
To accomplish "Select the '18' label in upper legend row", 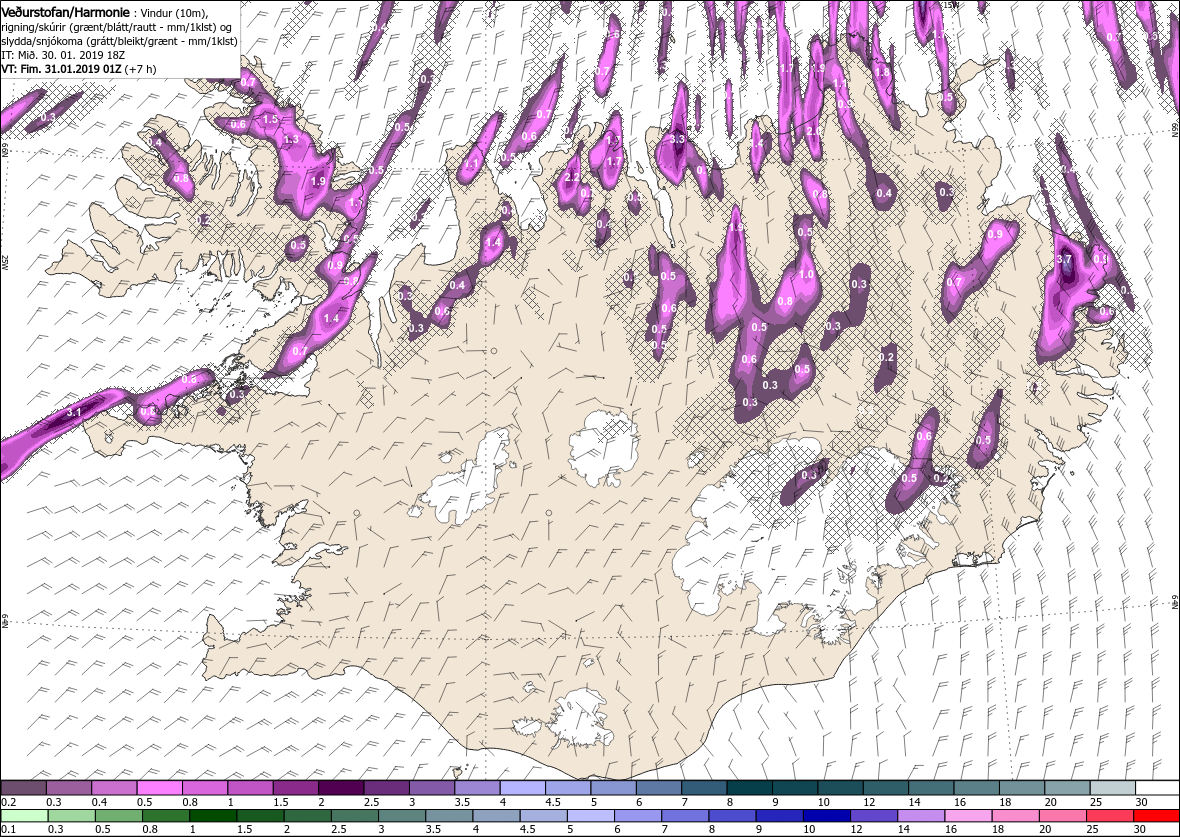I will pyautogui.click(x=1005, y=802).
